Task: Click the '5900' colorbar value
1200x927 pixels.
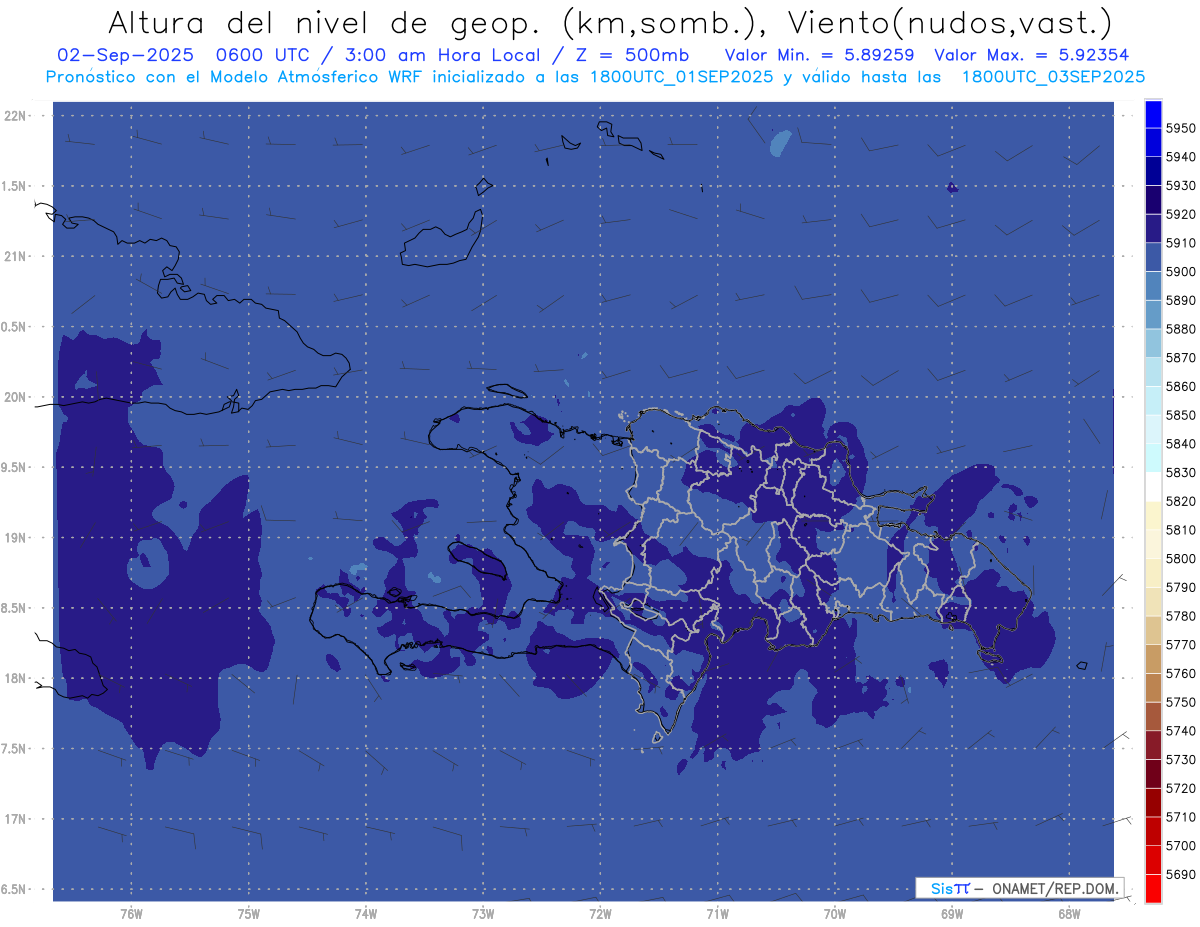Action: pos(1180,271)
